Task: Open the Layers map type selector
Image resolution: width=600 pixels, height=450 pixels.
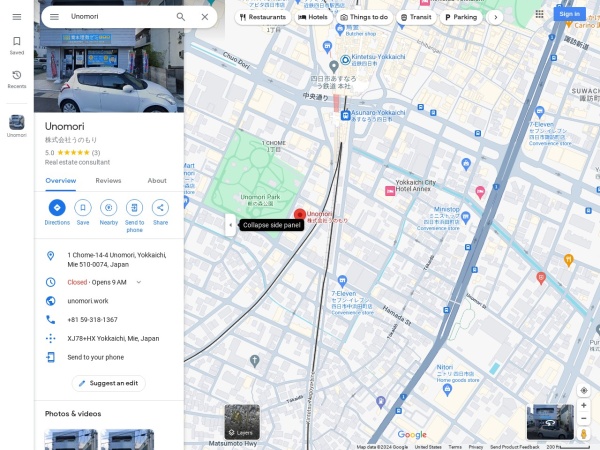Action: (x=242, y=422)
